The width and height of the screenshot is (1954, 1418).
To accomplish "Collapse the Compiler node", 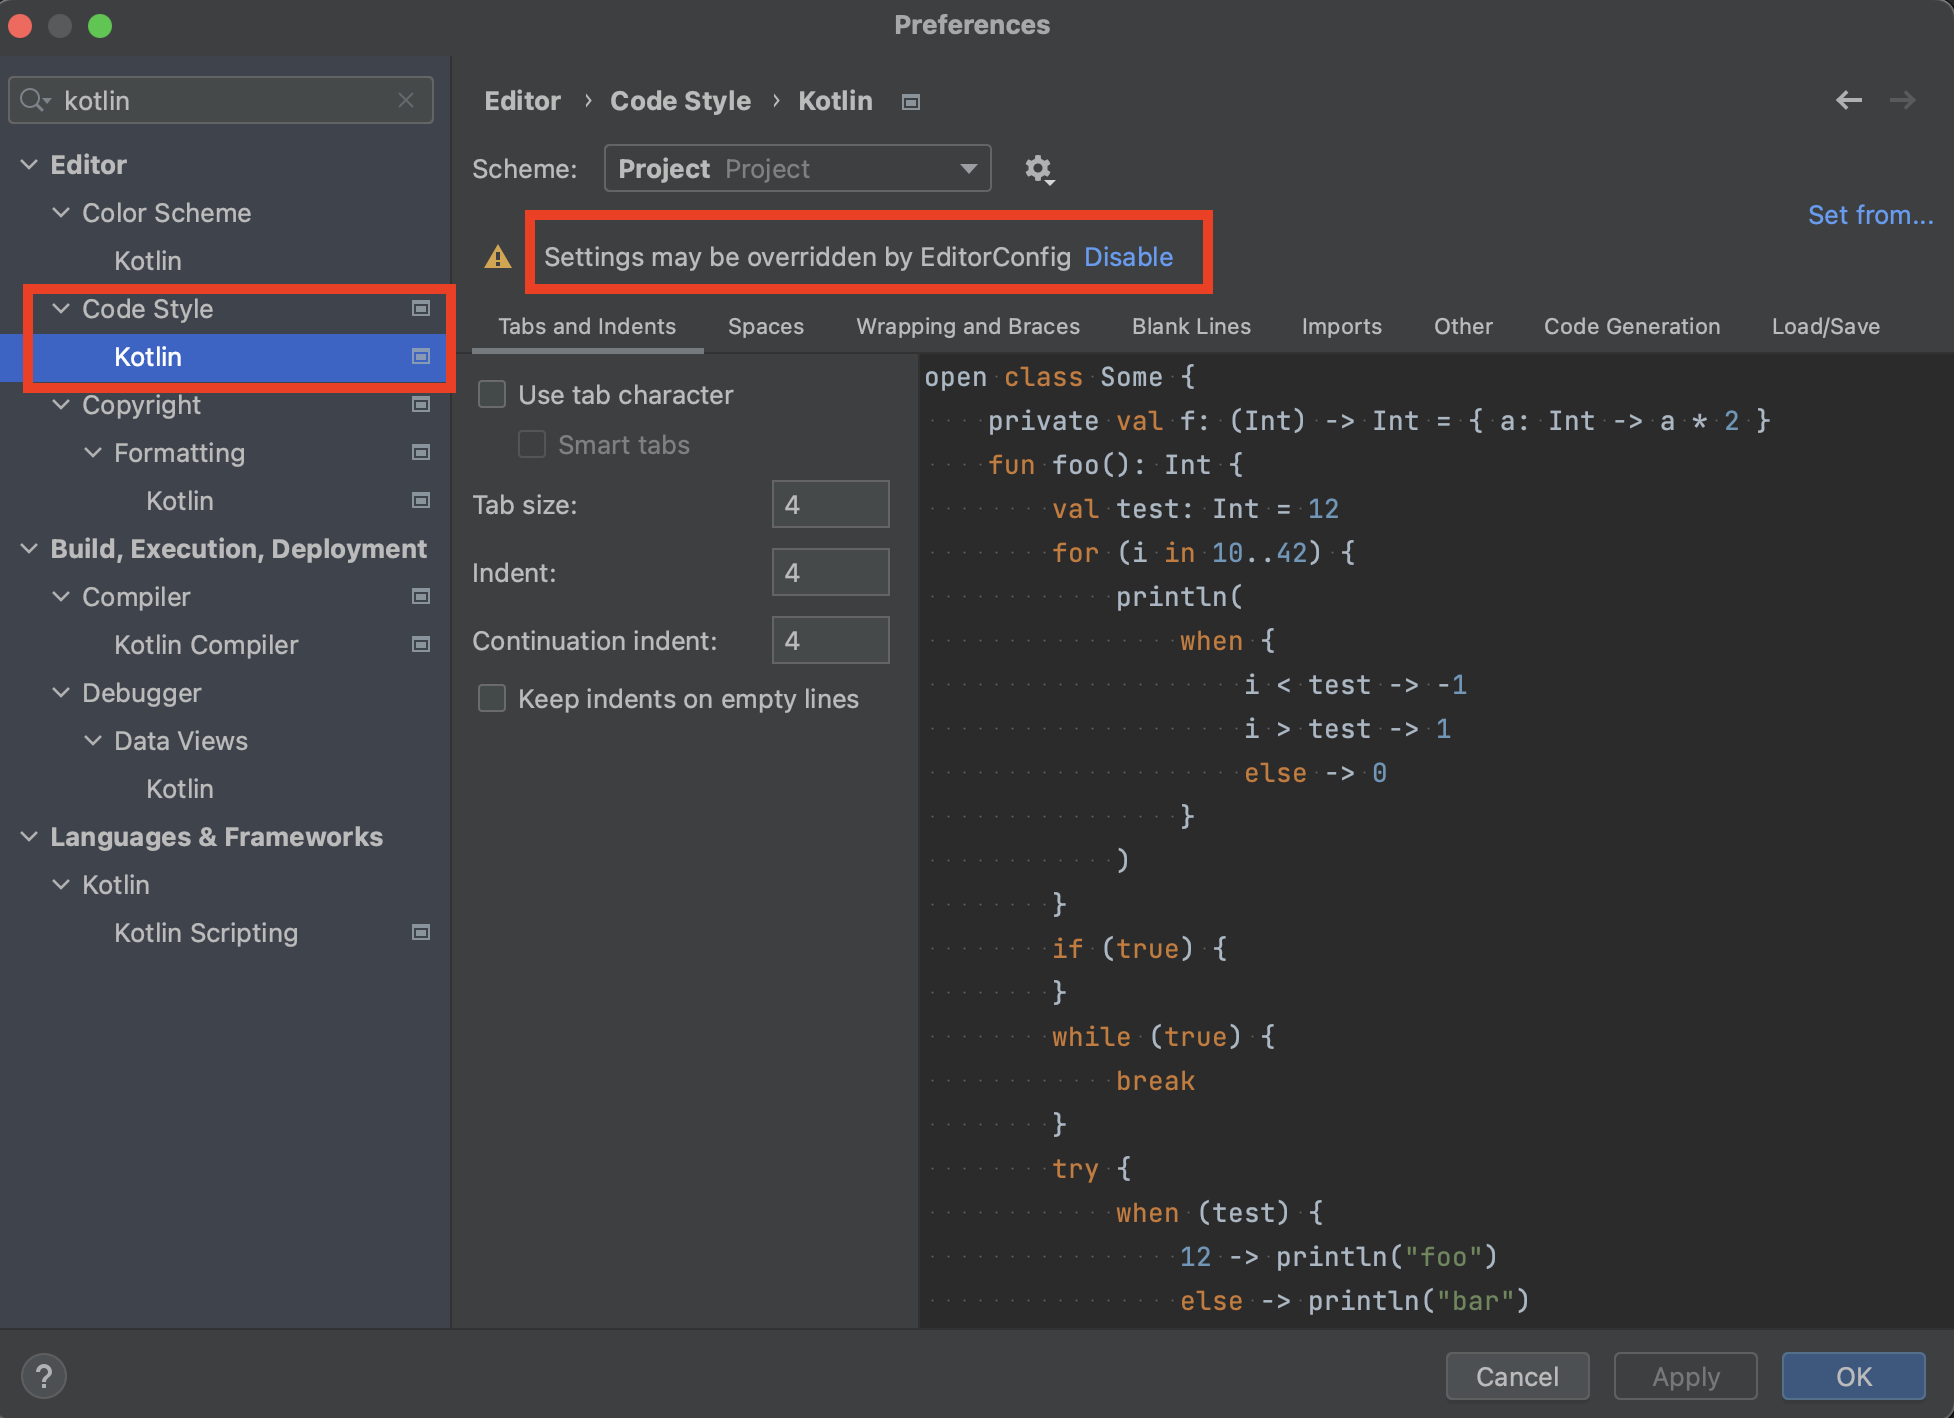I will (61, 596).
